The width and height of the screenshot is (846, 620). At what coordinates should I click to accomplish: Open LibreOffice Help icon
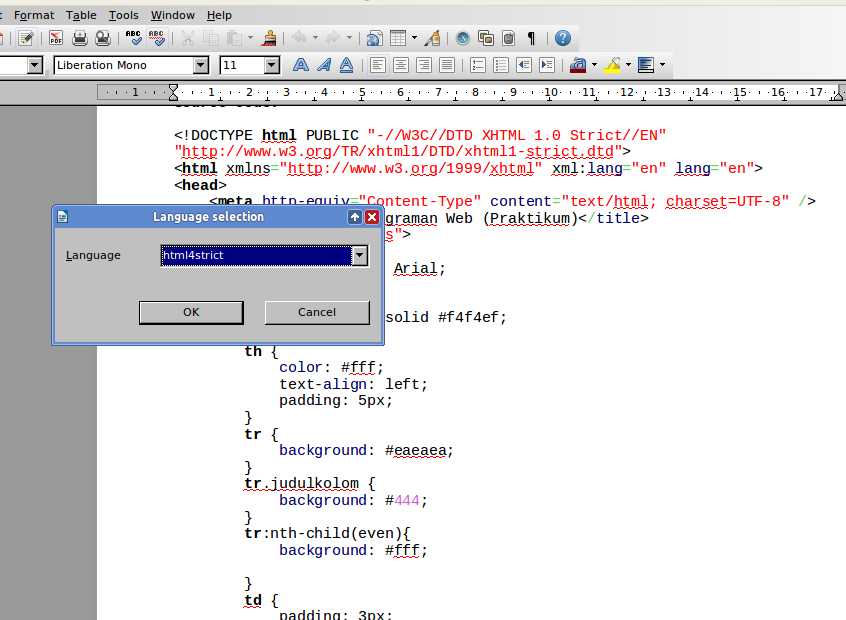click(x=563, y=38)
